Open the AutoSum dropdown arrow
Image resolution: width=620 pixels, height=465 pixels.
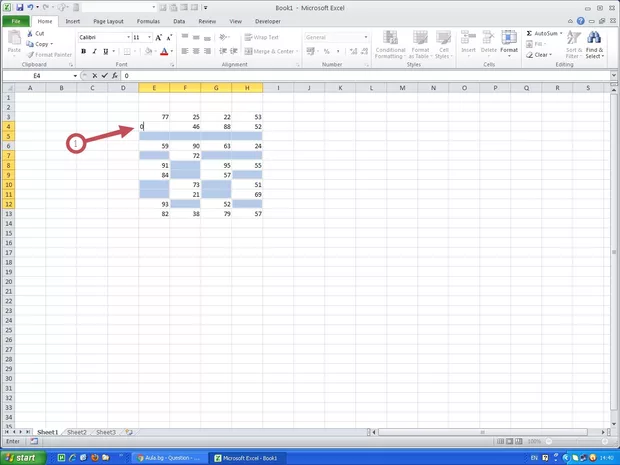(561, 34)
